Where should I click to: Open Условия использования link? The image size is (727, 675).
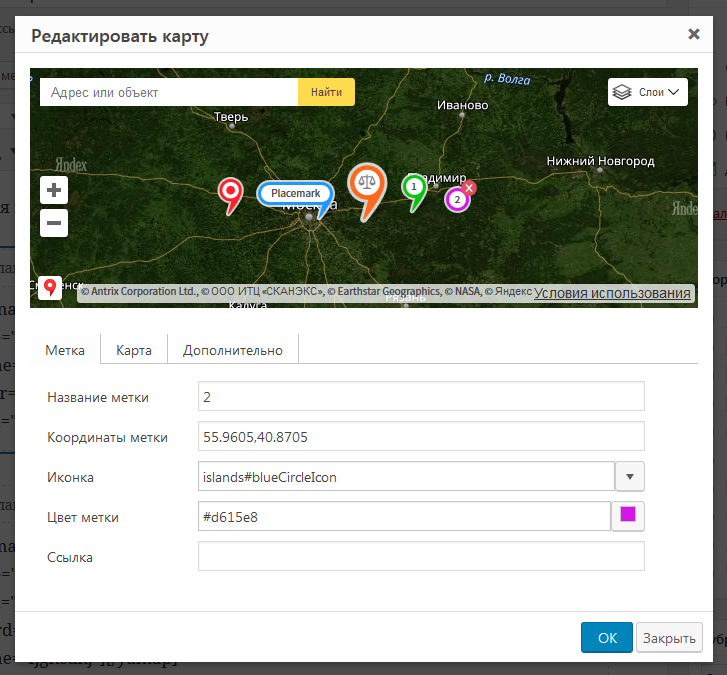point(612,293)
